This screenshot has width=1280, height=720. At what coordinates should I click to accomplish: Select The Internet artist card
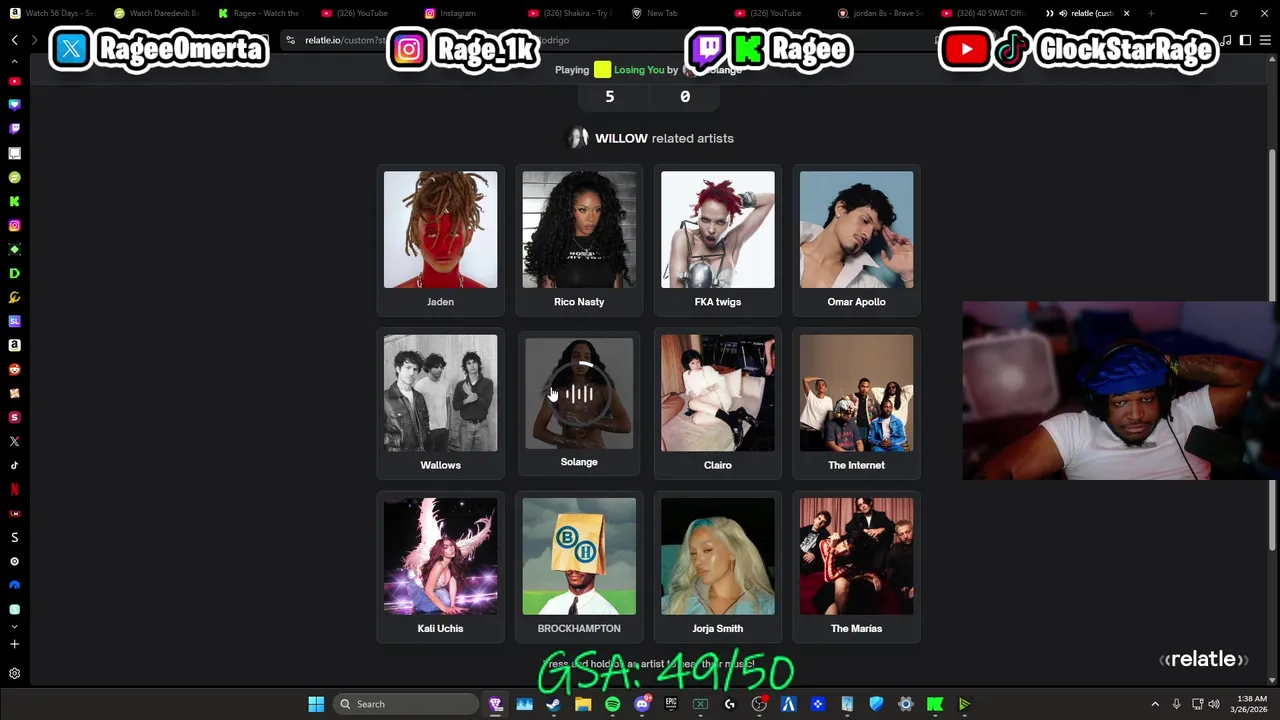[x=856, y=403]
